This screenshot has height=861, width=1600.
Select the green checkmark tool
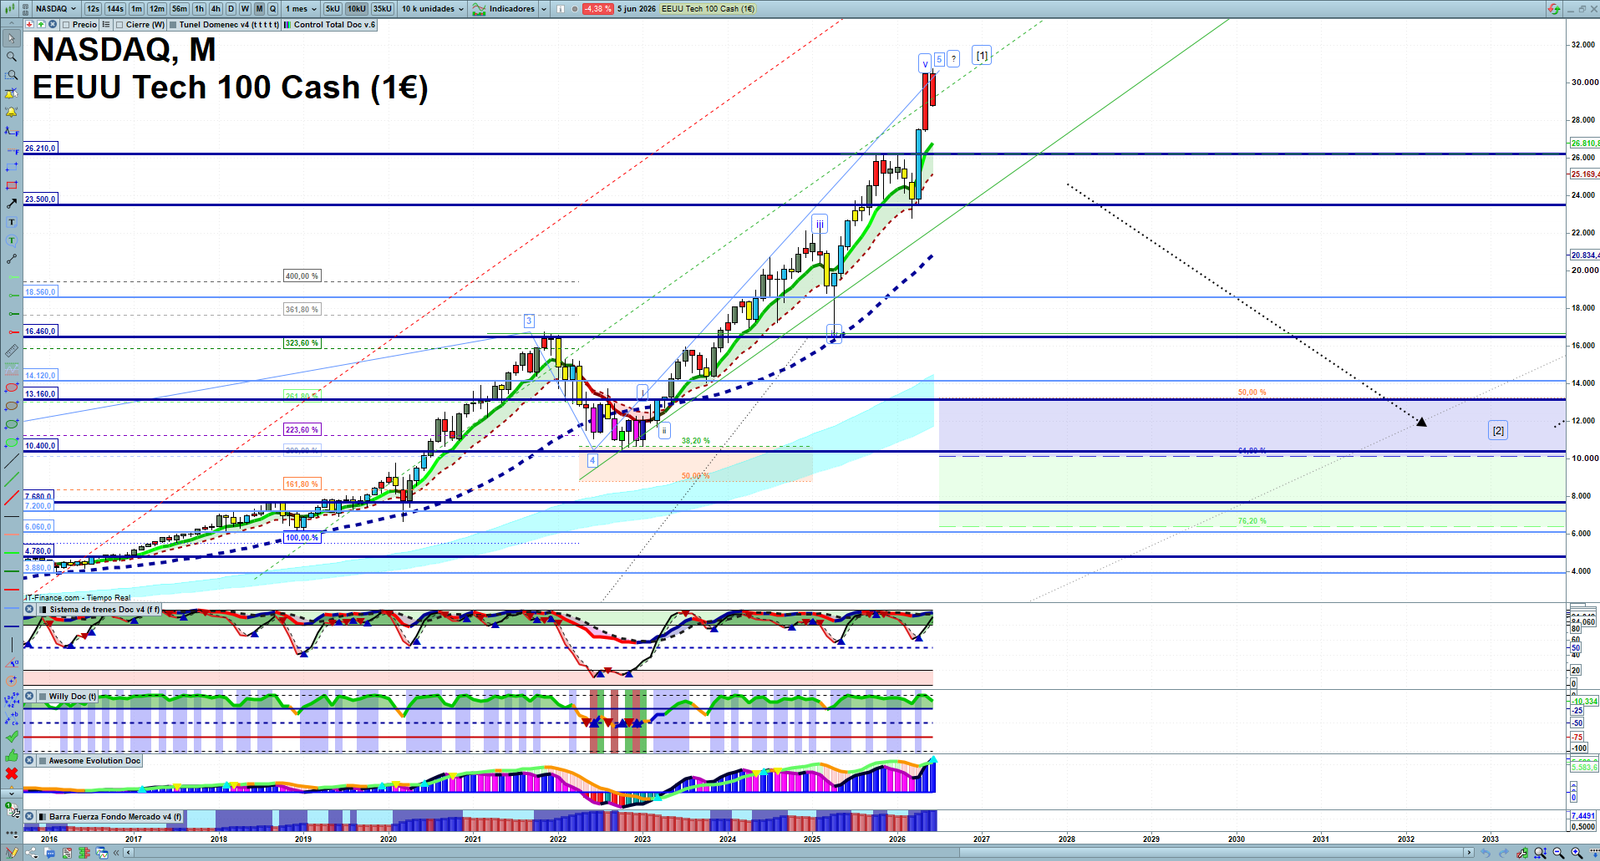[x=11, y=737]
